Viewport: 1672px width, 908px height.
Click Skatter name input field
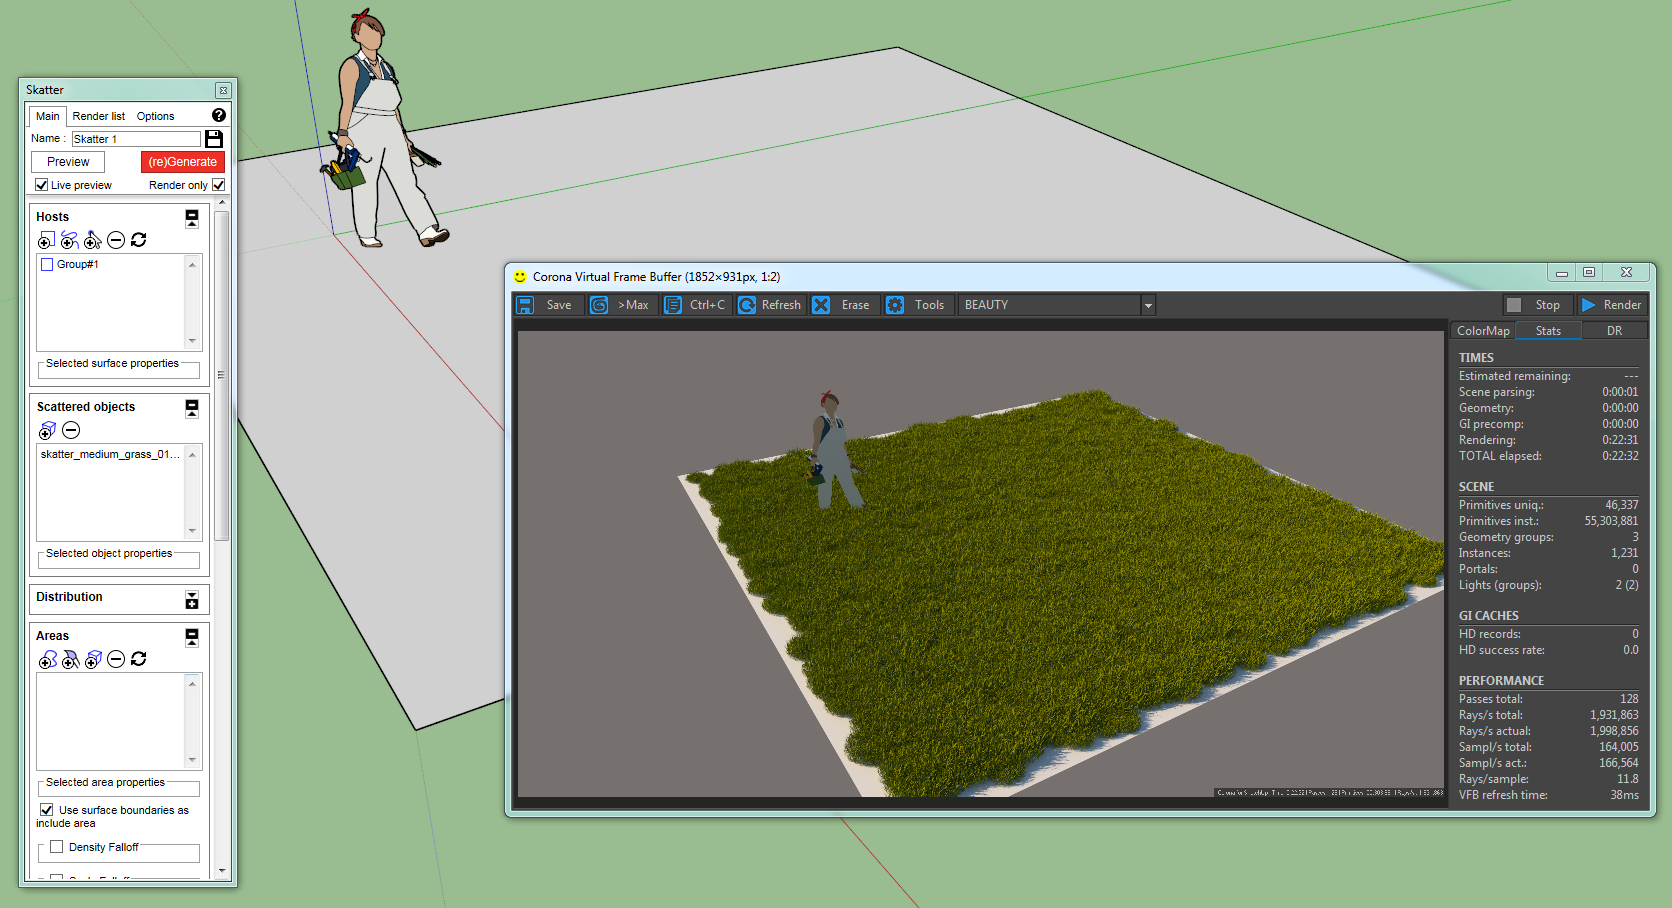pos(136,139)
